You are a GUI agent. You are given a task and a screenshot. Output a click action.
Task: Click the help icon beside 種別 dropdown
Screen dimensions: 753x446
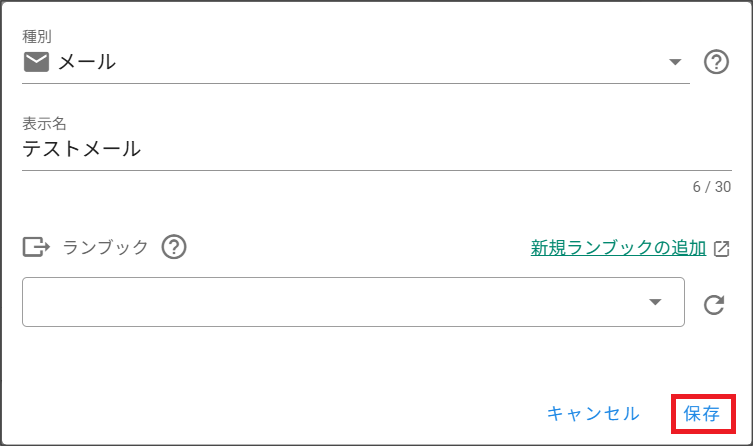pos(716,62)
